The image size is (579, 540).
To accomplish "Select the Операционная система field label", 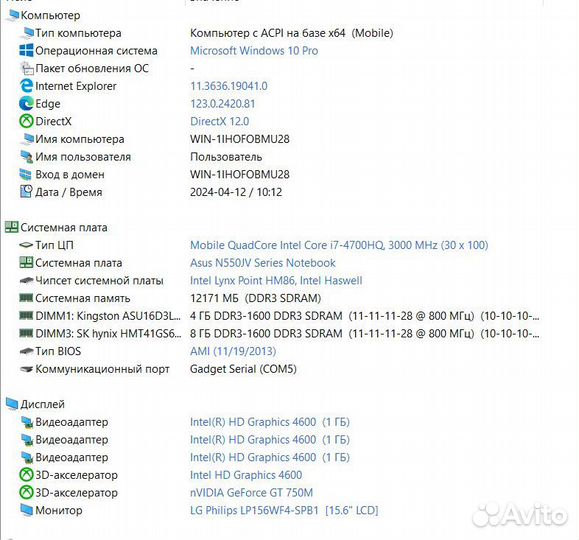I will pyautogui.click(x=96, y=51).
